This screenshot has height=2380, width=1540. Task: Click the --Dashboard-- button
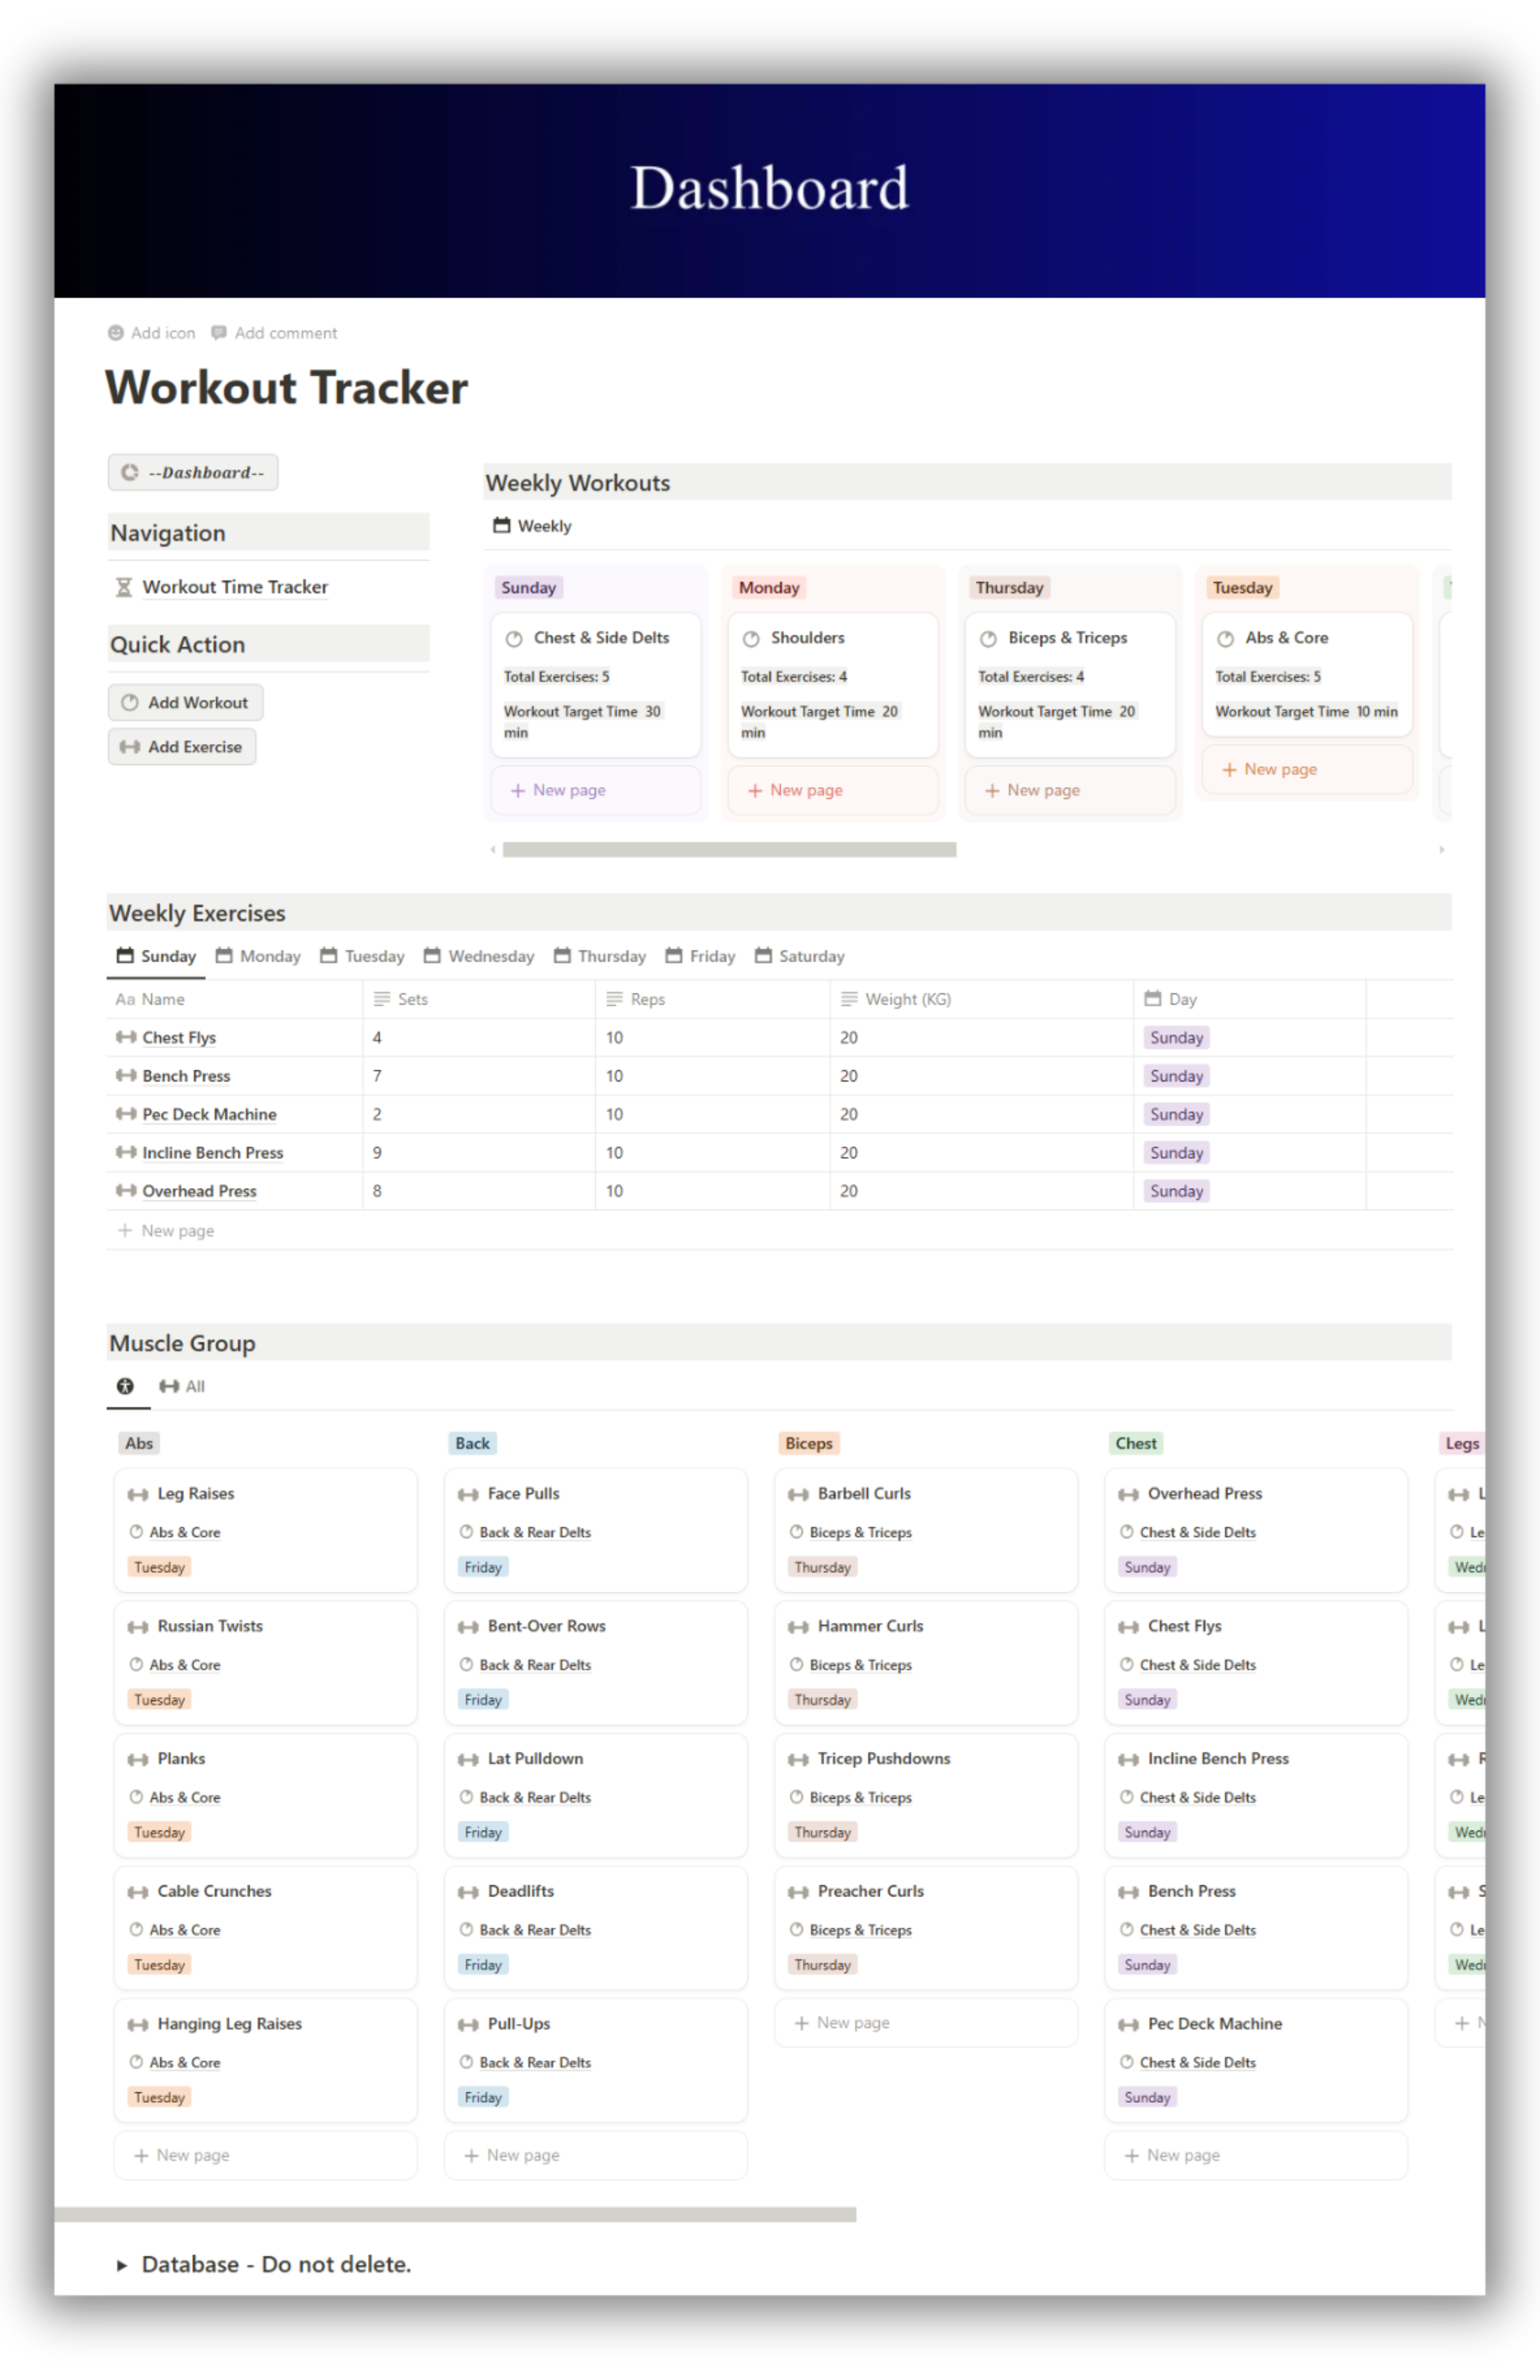coord(193,473)
